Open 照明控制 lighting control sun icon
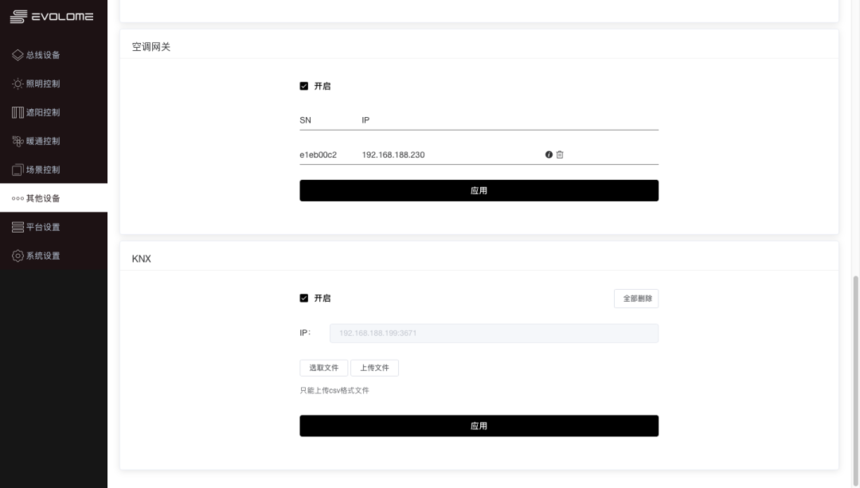 [18, 83]
